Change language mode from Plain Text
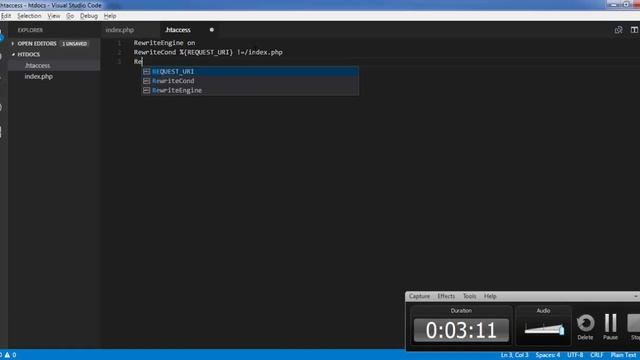Viewport: 640px width, 360px height. [x=623, y=355]
